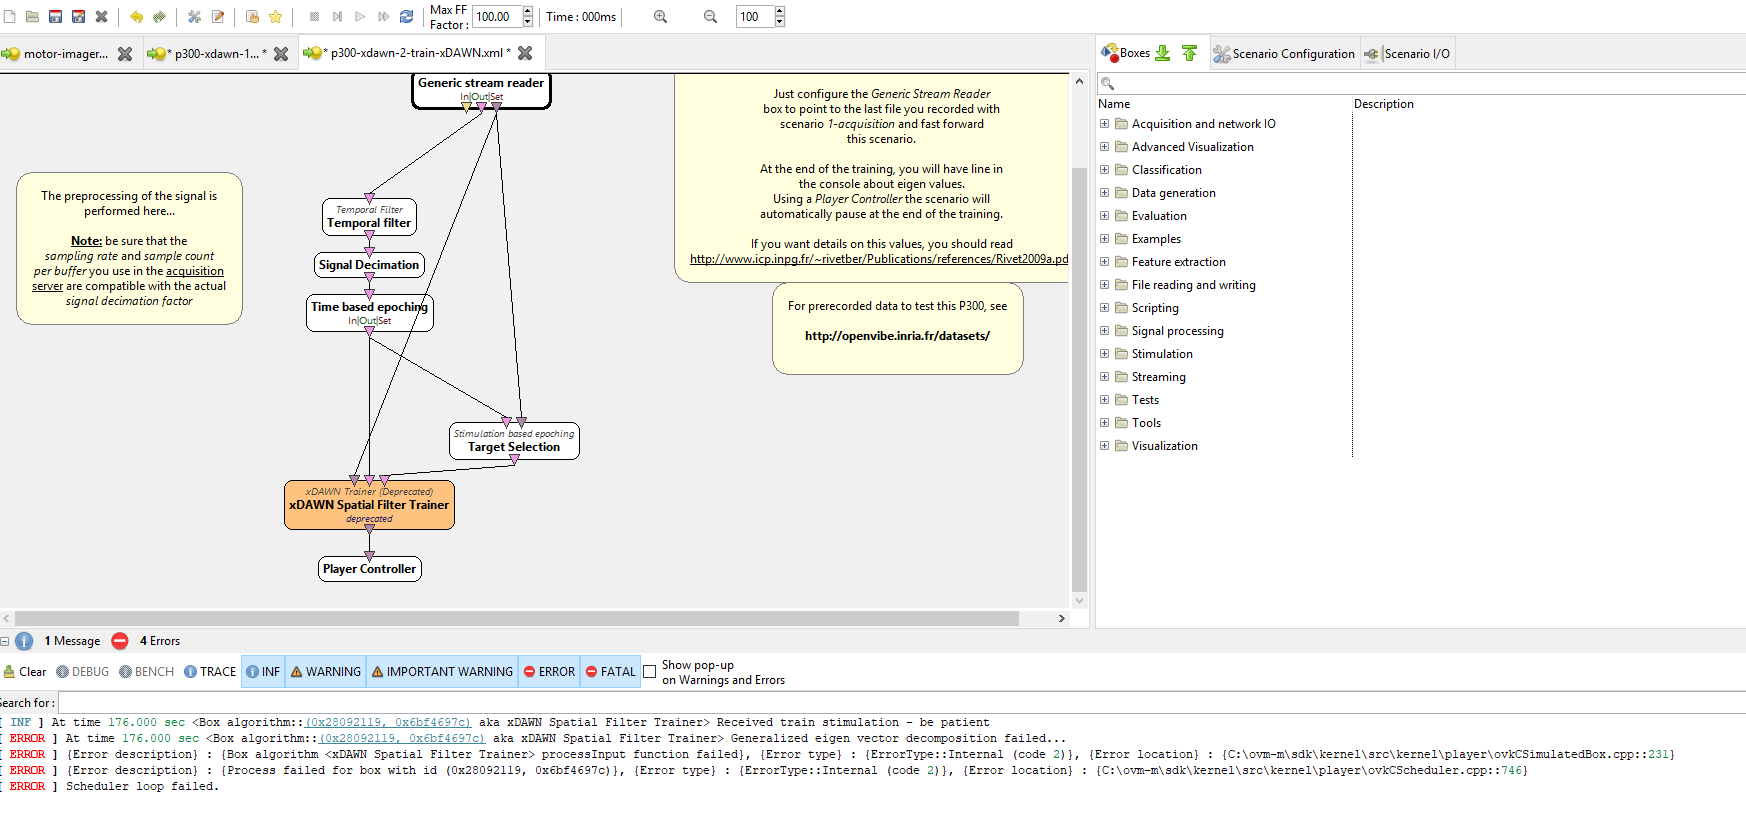
Task: Click the Boxes panel search field
Action: click(x=1421, y=84)
